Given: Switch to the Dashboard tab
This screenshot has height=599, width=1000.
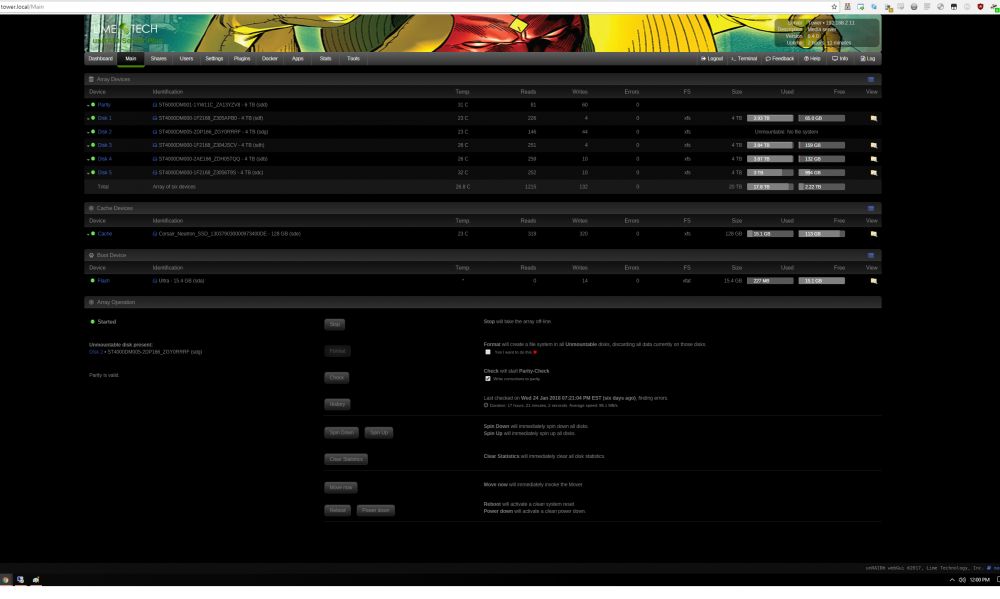Looking at the screenshot, I should 101,59.
